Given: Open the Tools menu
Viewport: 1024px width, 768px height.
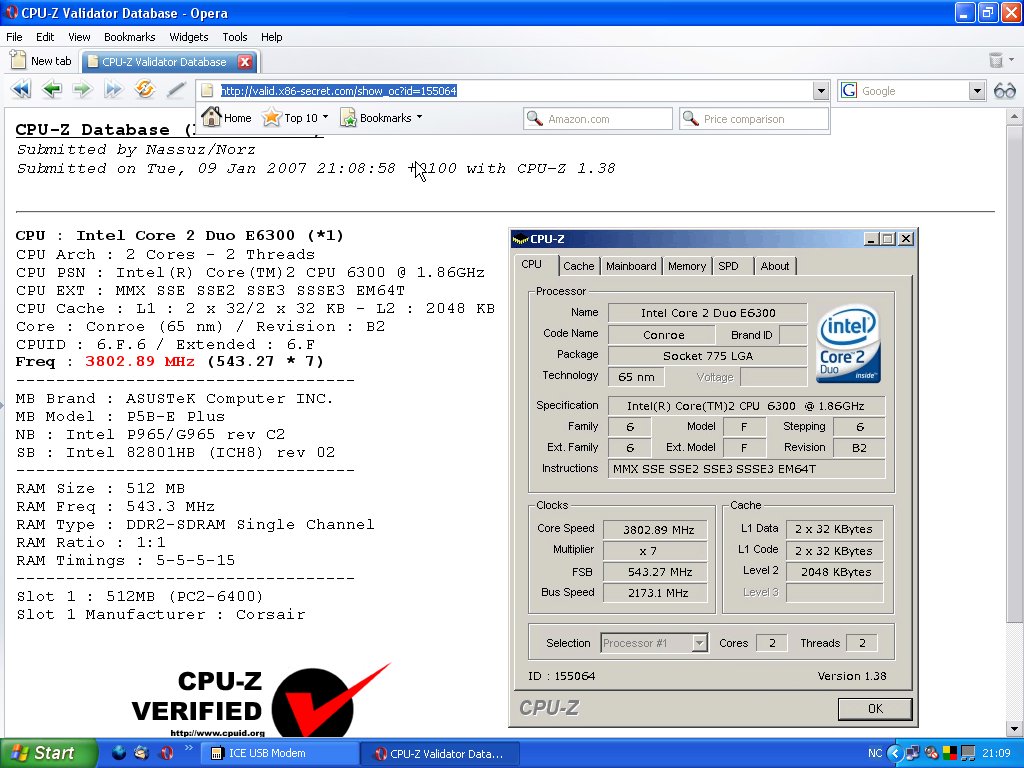Looking at the screenshot, I should [234, 37].
